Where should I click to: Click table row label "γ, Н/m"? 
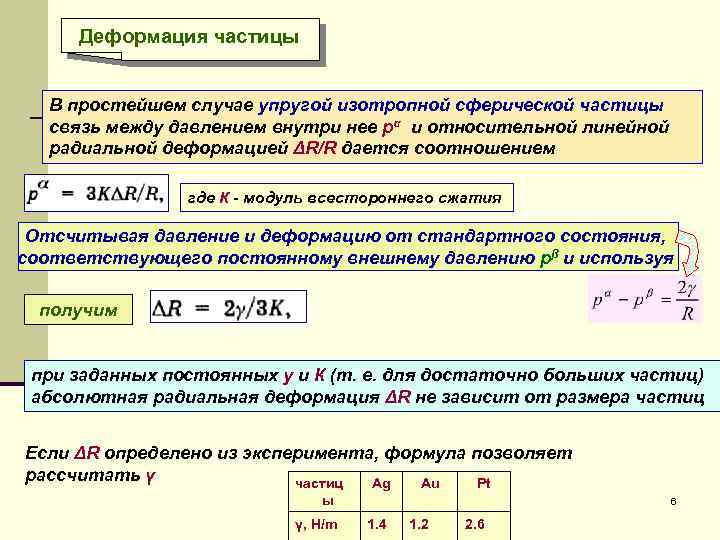(x=316, y=524)
